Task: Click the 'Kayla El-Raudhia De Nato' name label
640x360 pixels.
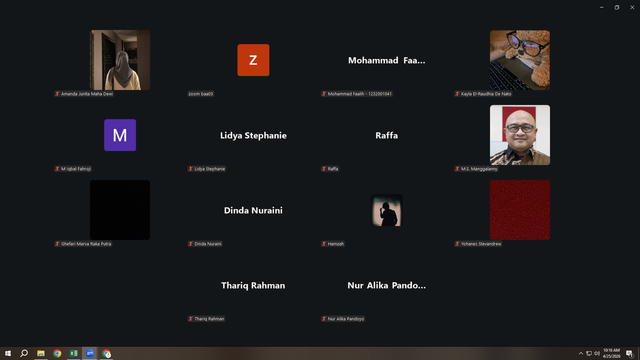Action: click(486, 94)
